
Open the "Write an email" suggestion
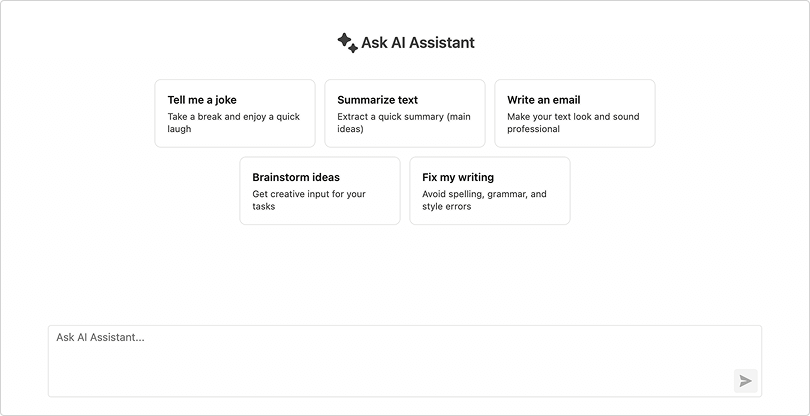click(x=574, y=113)
